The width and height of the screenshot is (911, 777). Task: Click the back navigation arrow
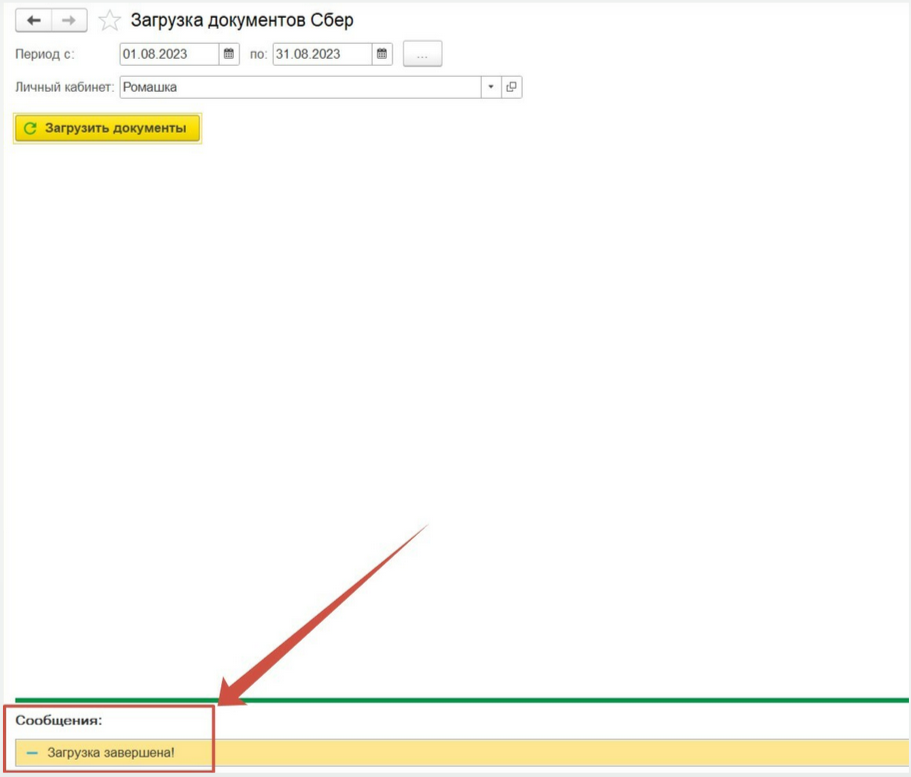33,21
